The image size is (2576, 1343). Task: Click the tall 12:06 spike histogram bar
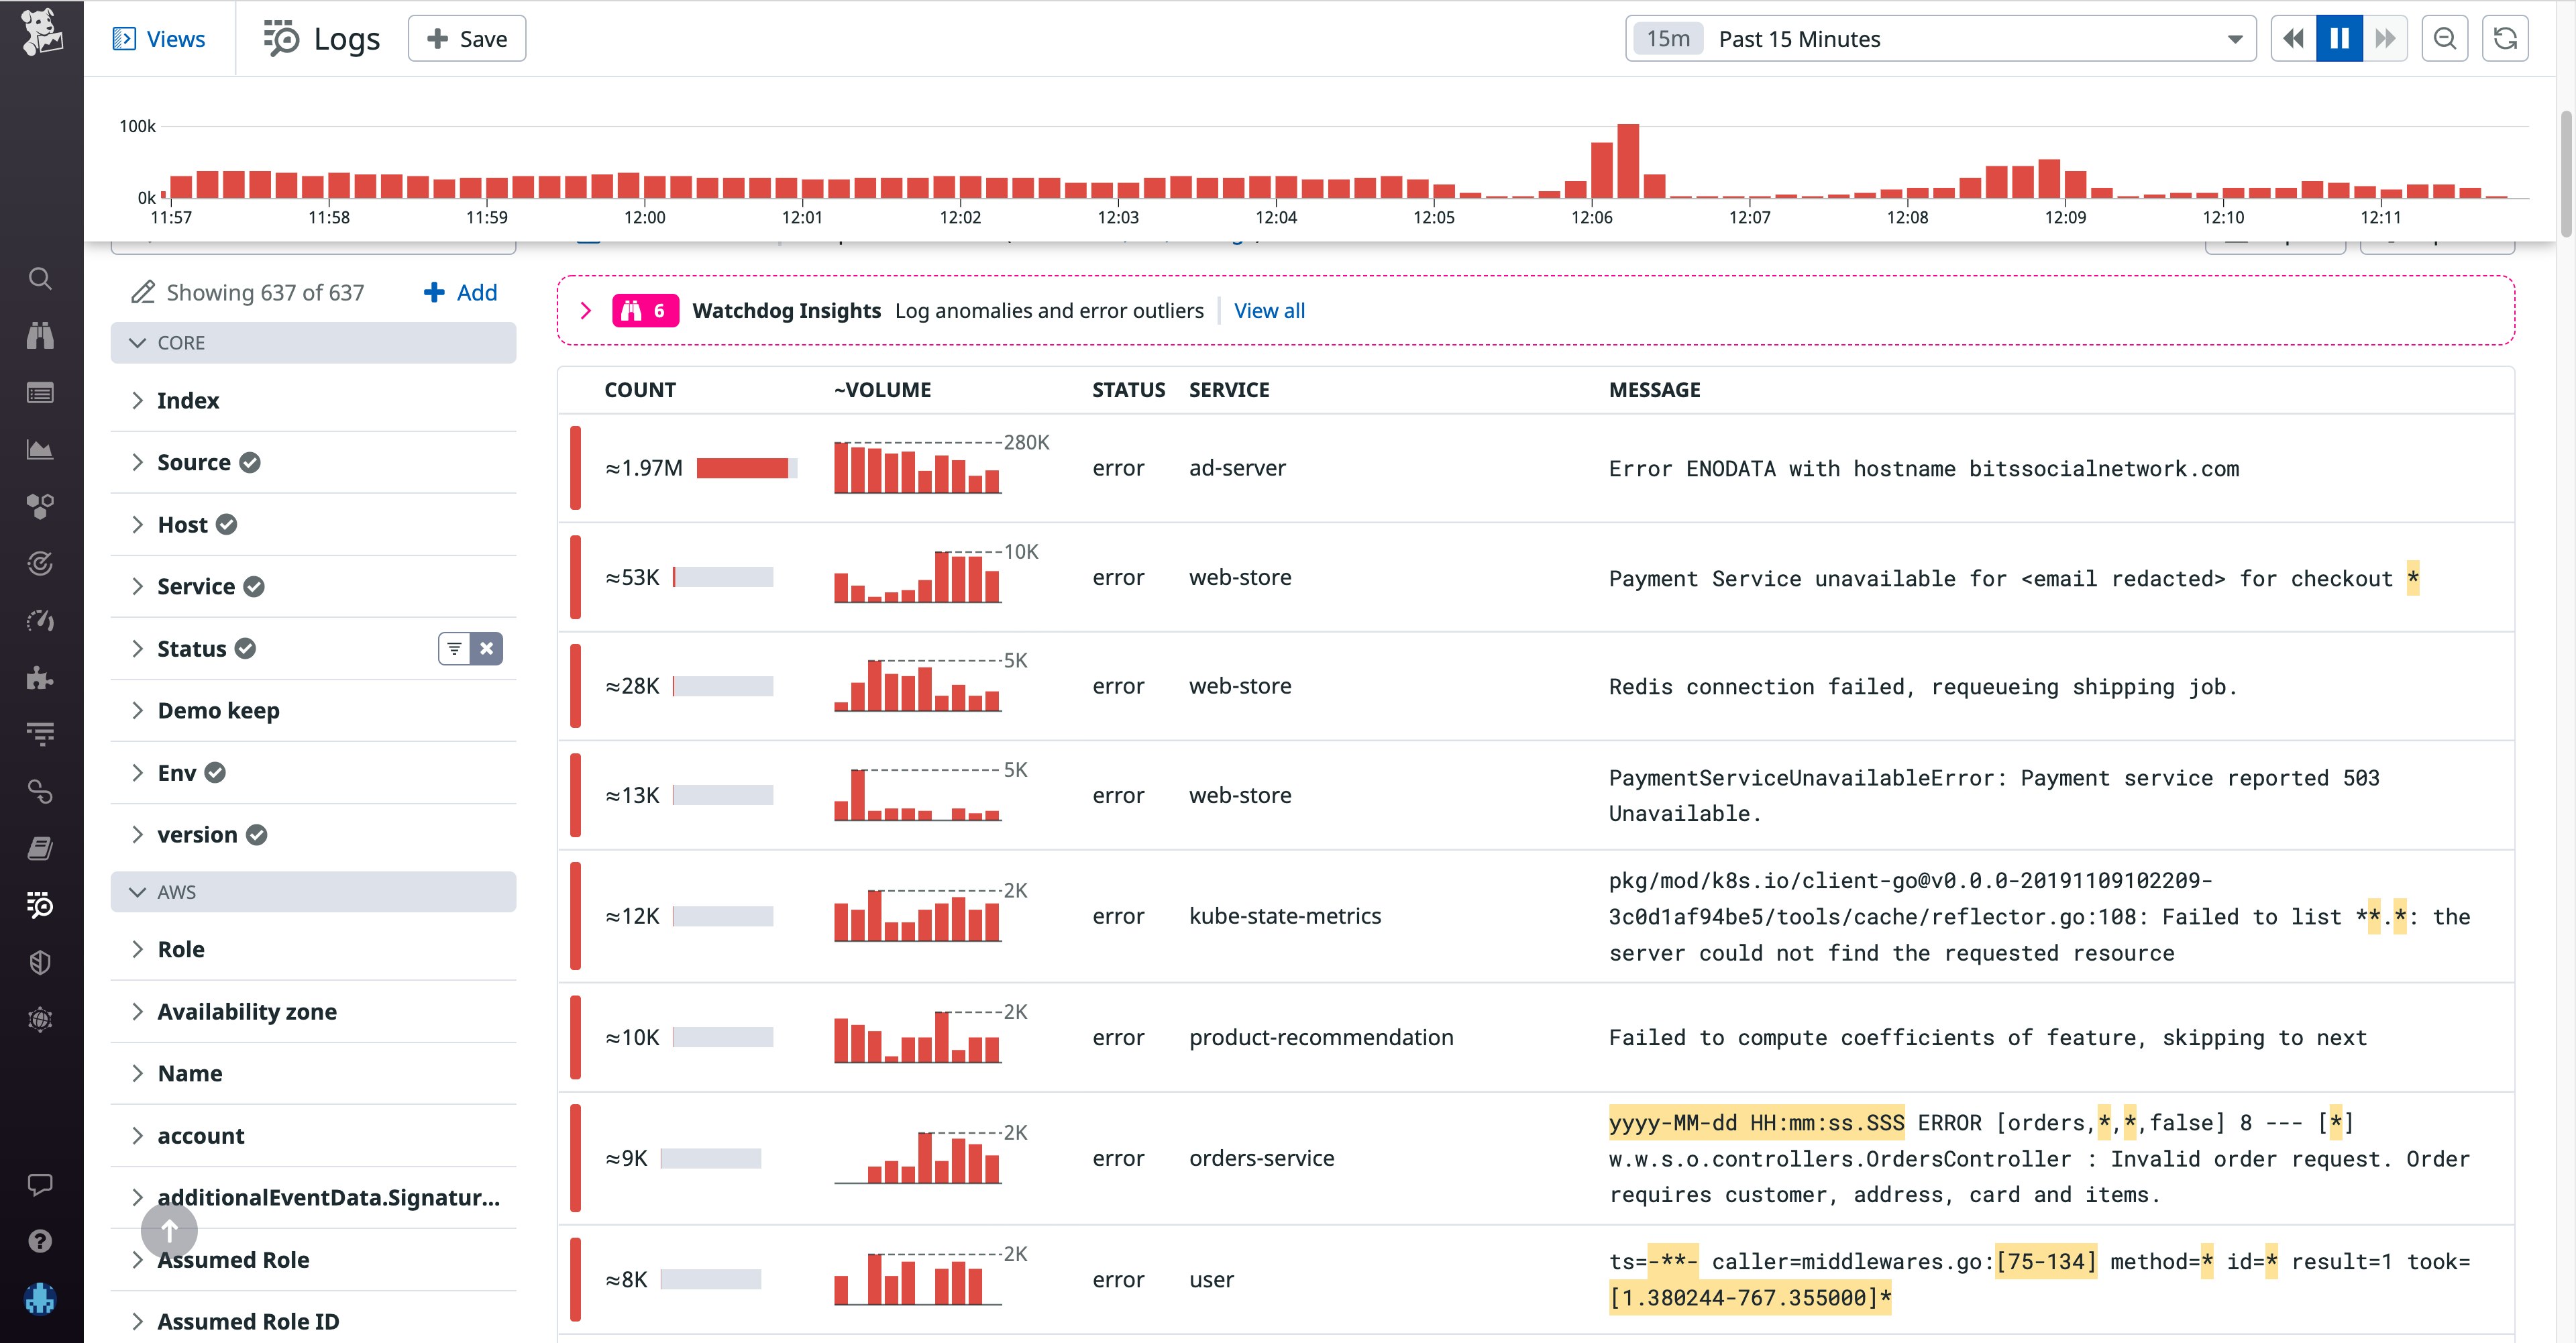[x=1627, y=161]
